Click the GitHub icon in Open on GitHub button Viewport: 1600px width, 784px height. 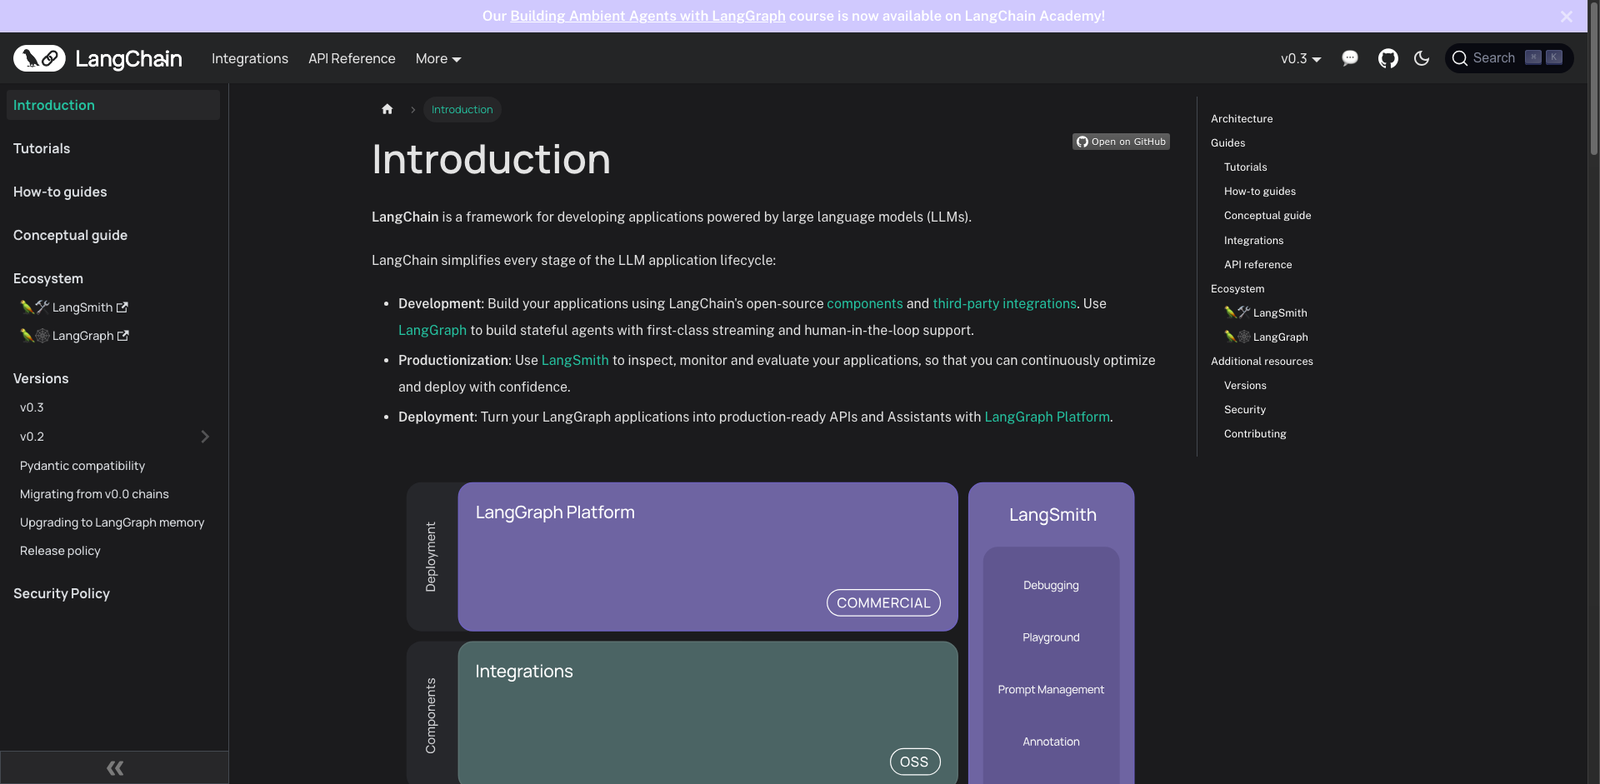point(1082,142)
